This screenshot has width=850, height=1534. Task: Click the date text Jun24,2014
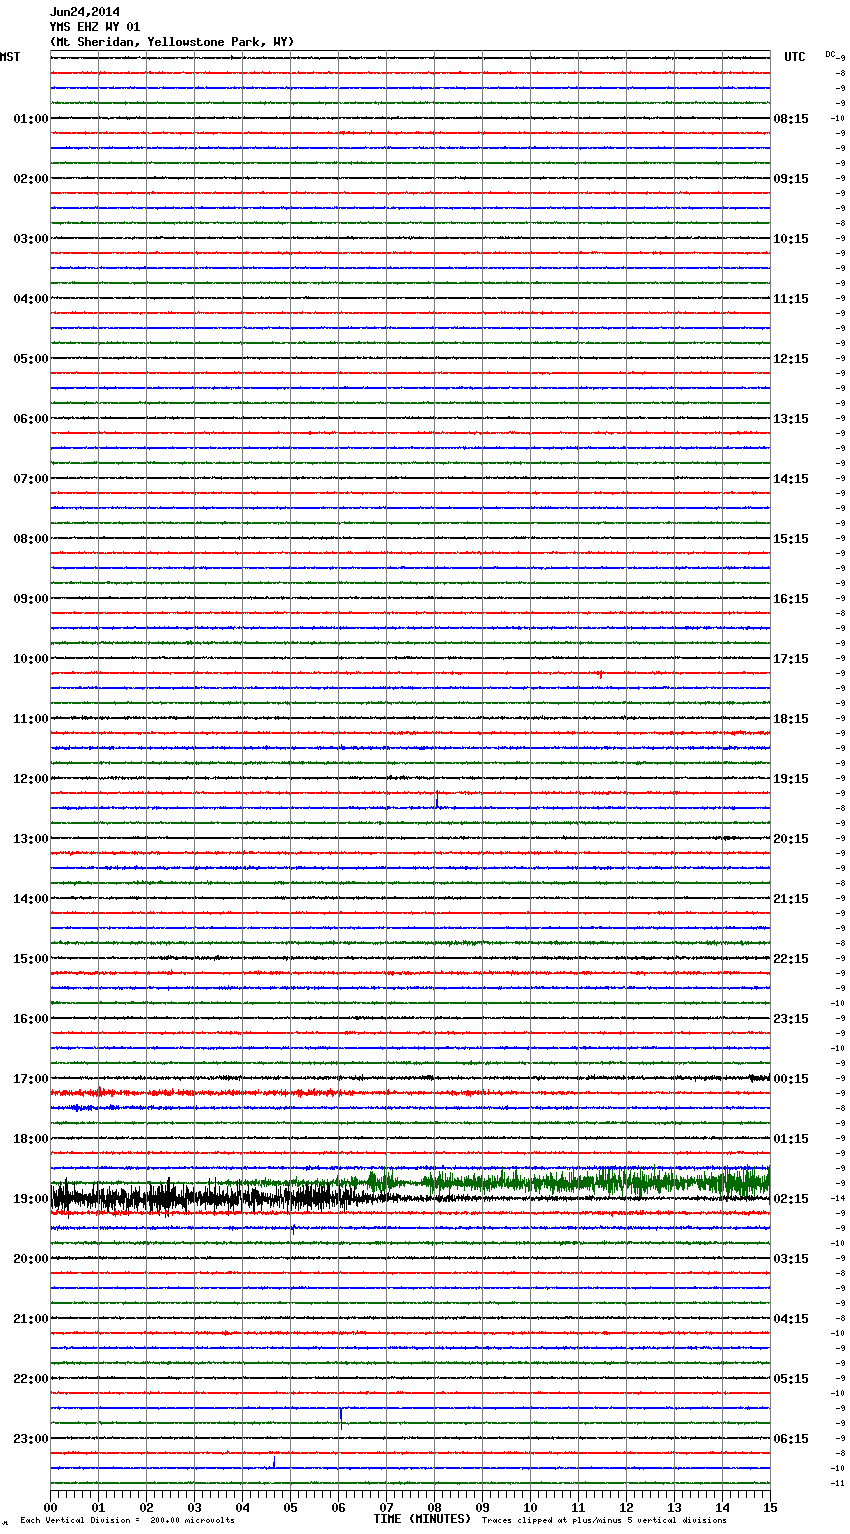click(85, 12)
